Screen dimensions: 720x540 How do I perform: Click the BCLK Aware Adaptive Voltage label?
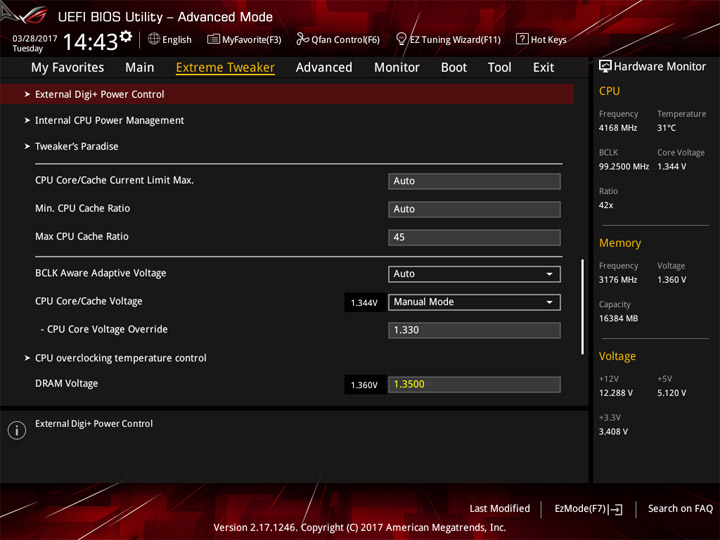pyautogui.click(x=101, y=273)
